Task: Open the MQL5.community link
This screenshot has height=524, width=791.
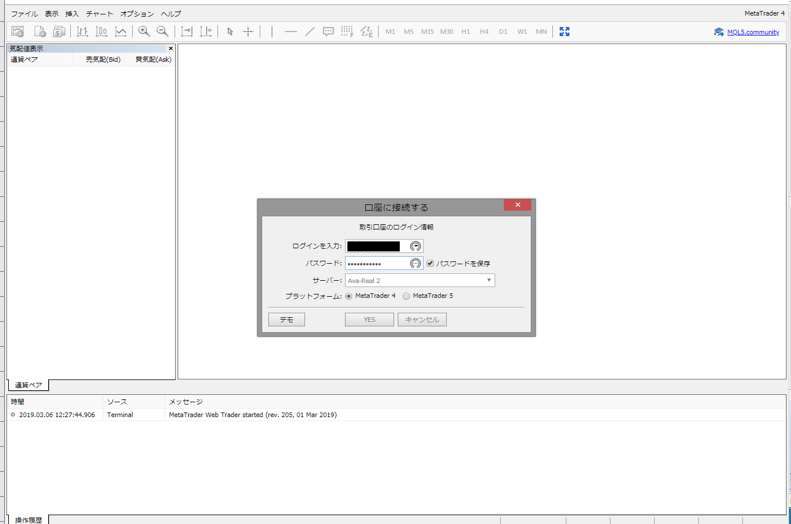Action: coord(753,32)
